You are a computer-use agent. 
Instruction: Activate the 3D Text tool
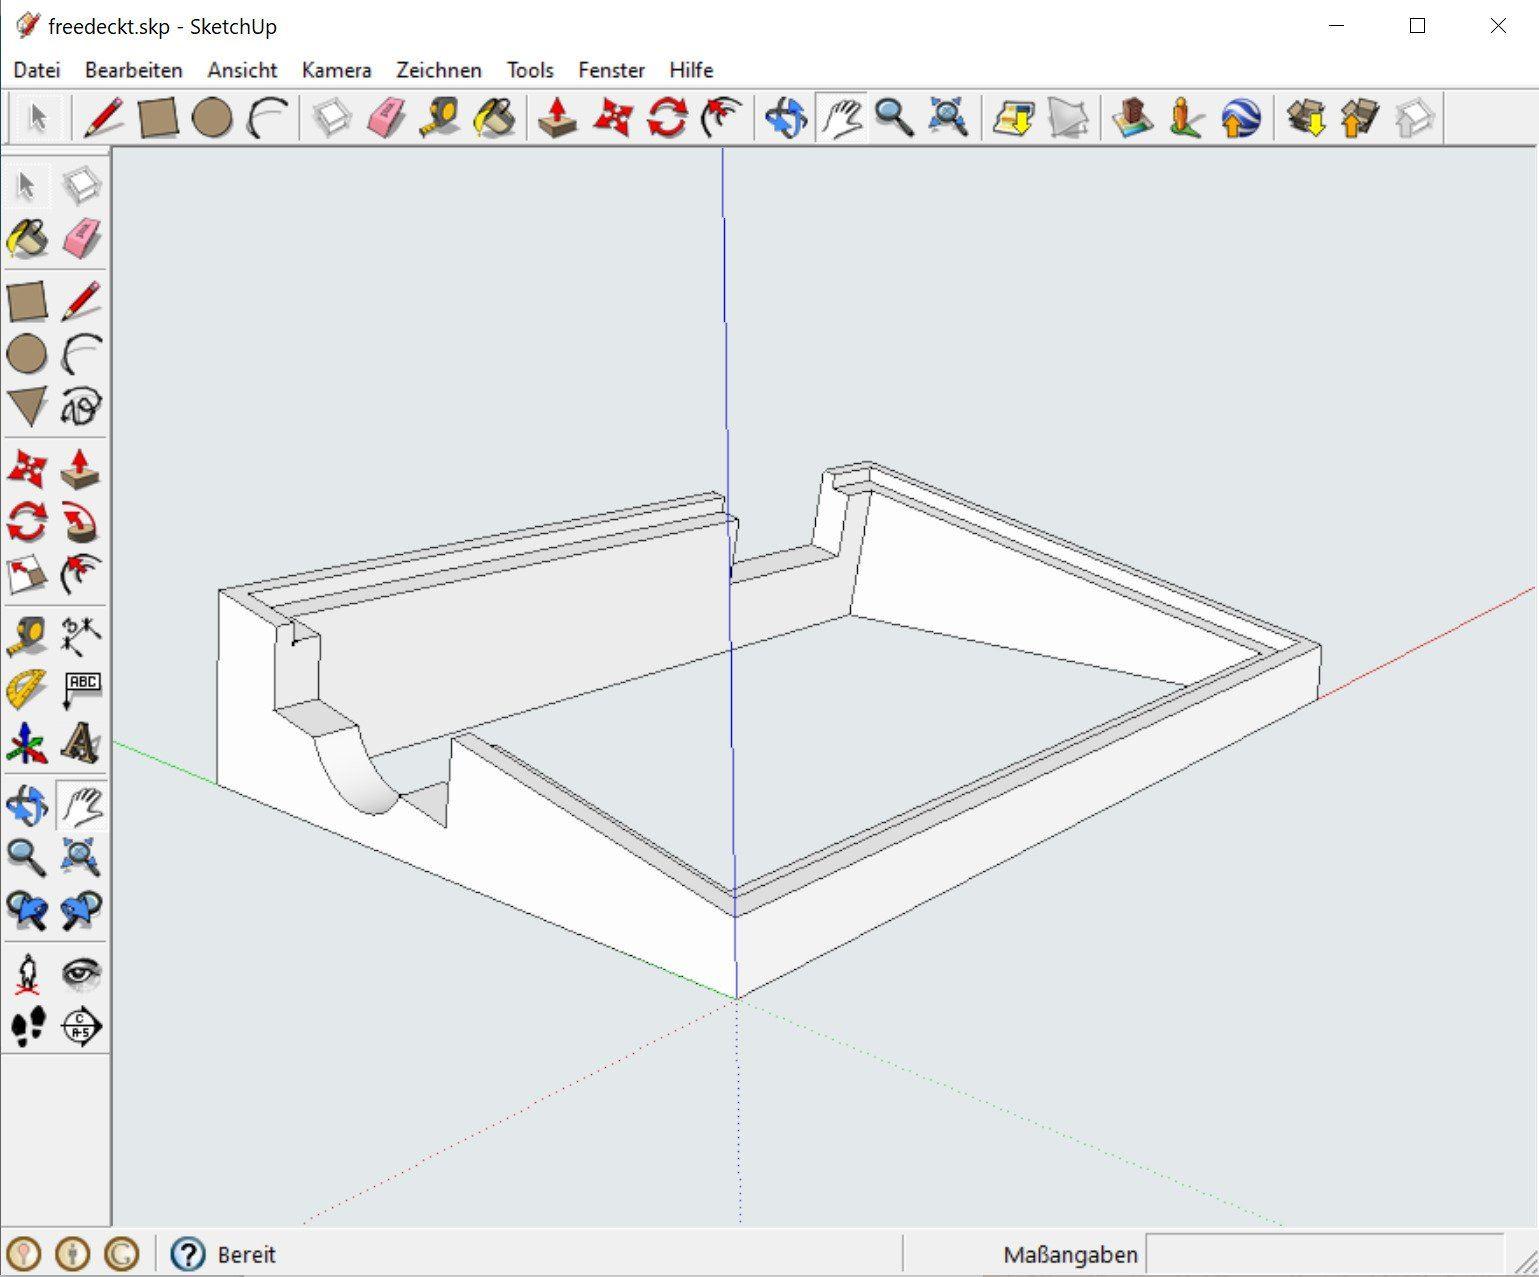click(x=81, y=743)
